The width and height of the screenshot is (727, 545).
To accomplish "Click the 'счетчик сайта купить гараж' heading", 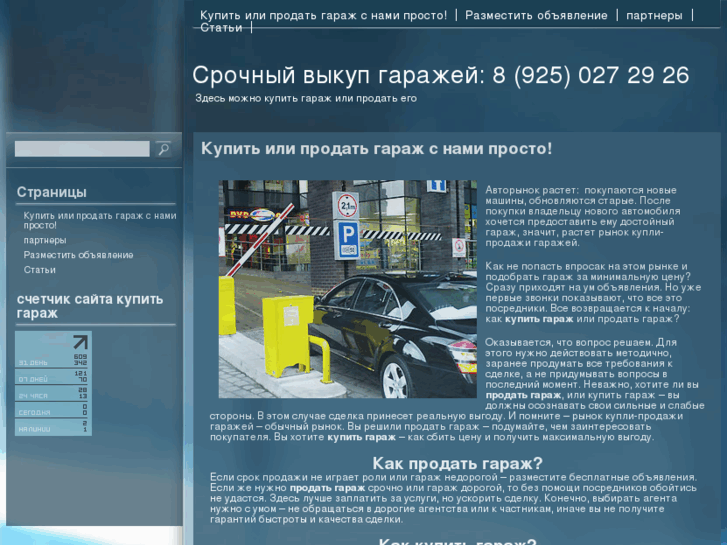I will [x=90, y=306].
